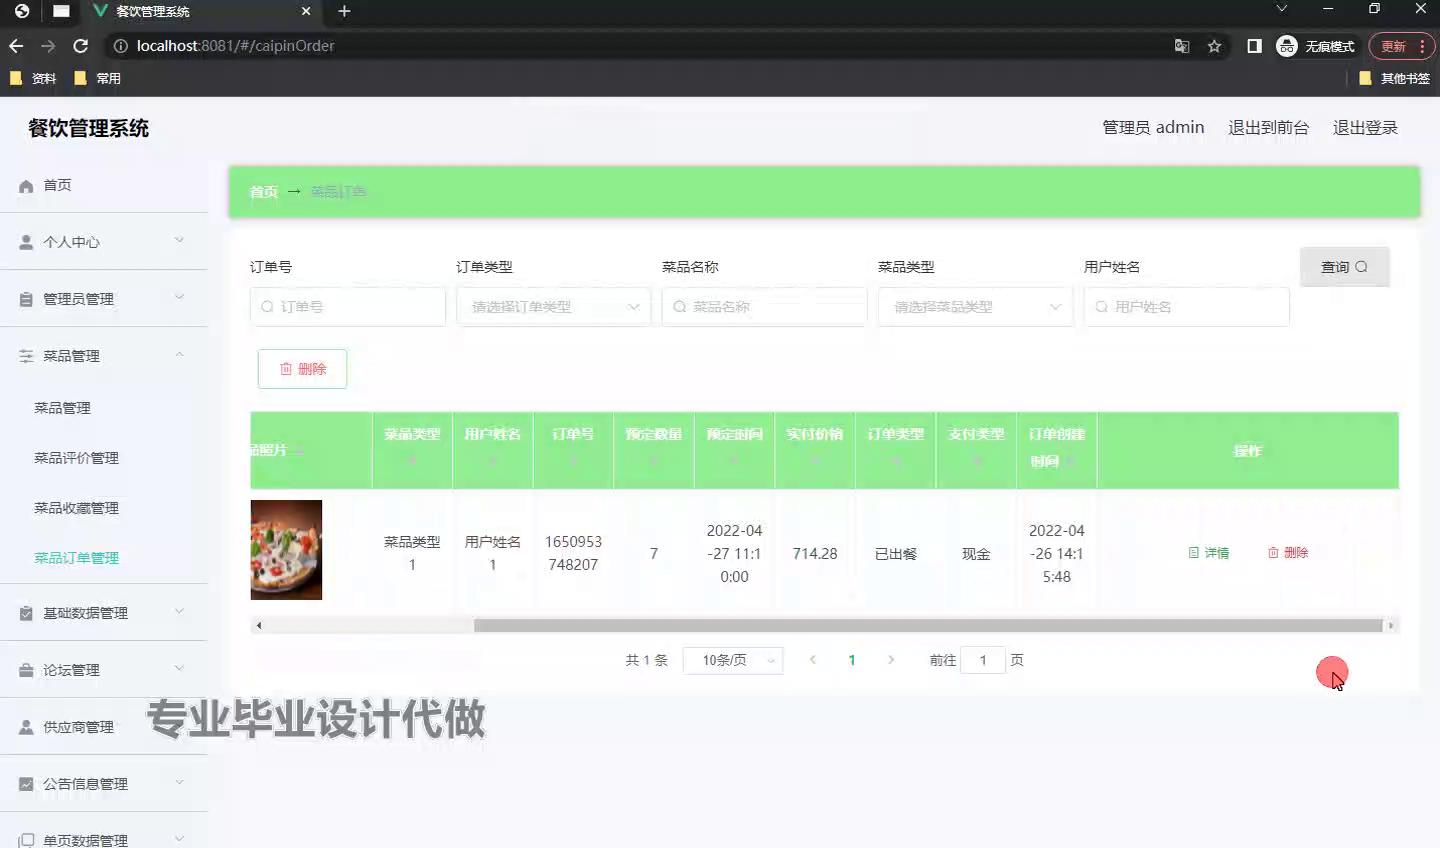Open 资料 bookmarks folder
This screenshot has width=1440, height=848.
(33, 78)
